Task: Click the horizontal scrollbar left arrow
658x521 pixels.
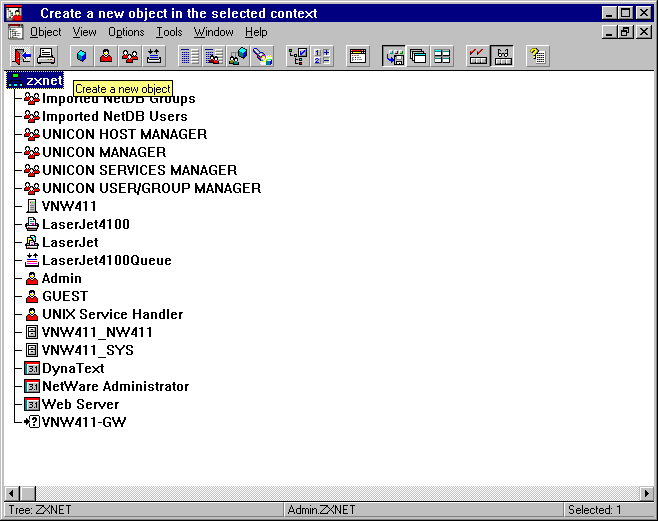Action: click(x=13, y=494)
